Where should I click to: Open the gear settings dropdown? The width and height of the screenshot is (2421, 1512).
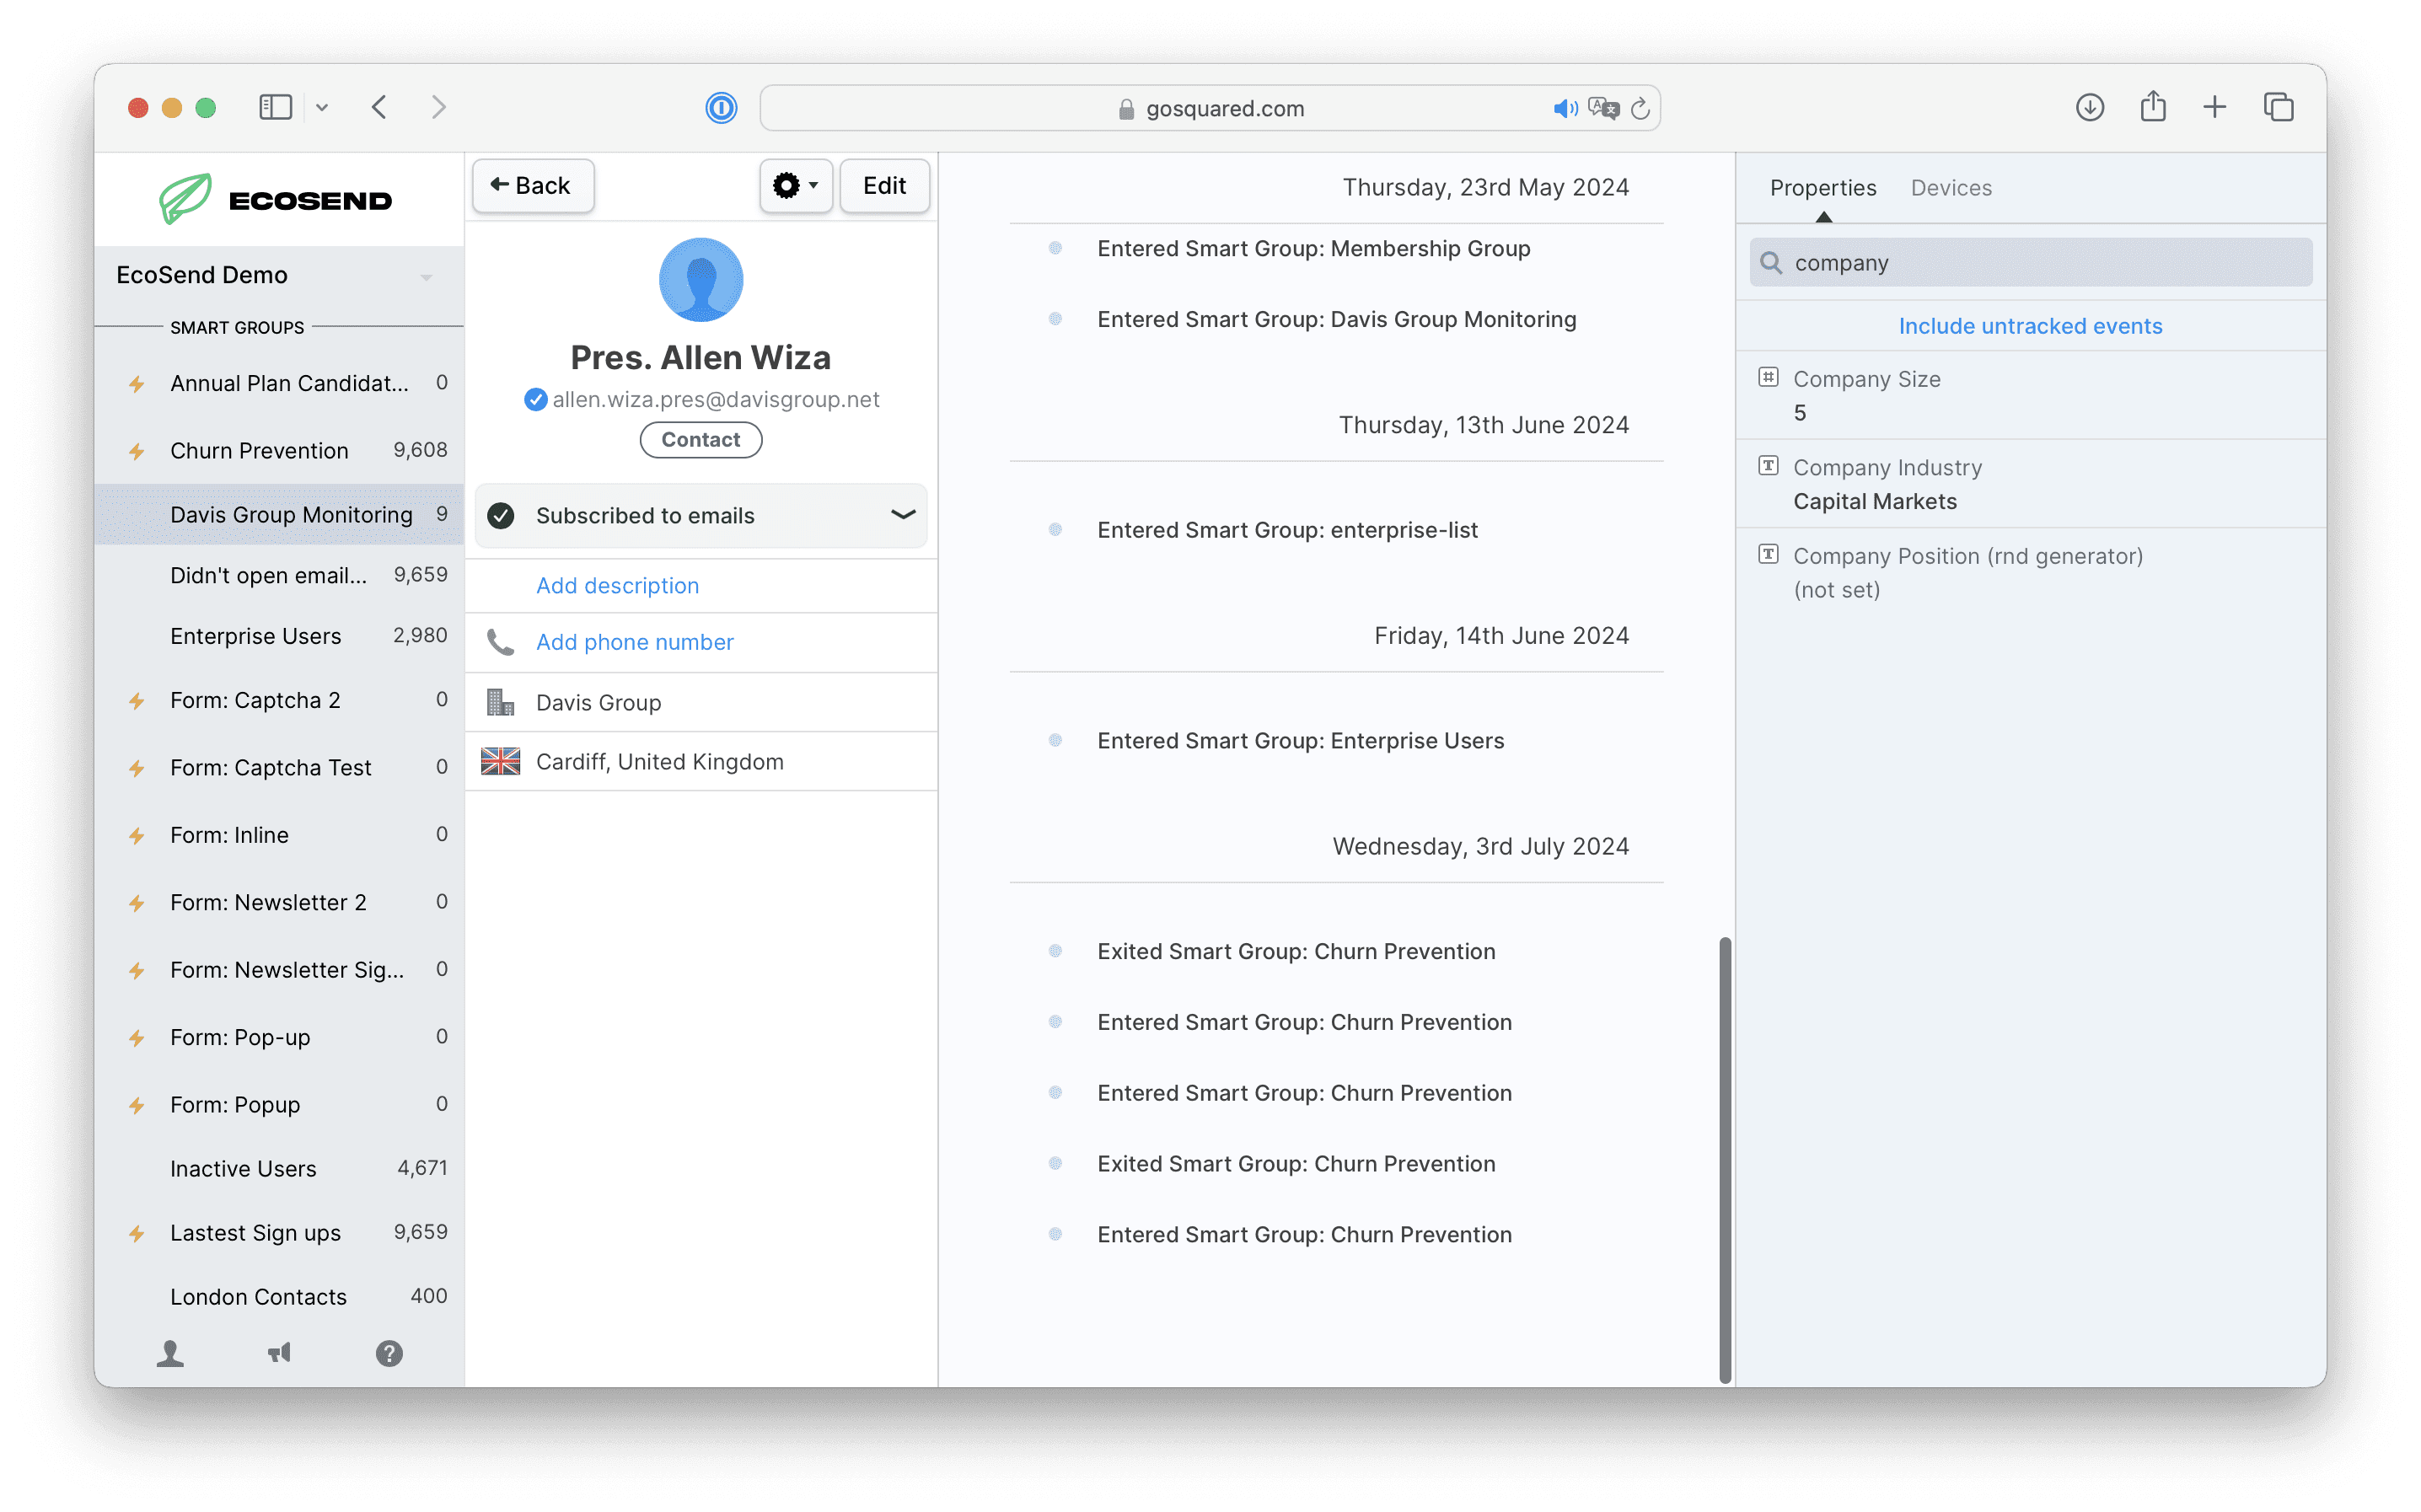796,185
